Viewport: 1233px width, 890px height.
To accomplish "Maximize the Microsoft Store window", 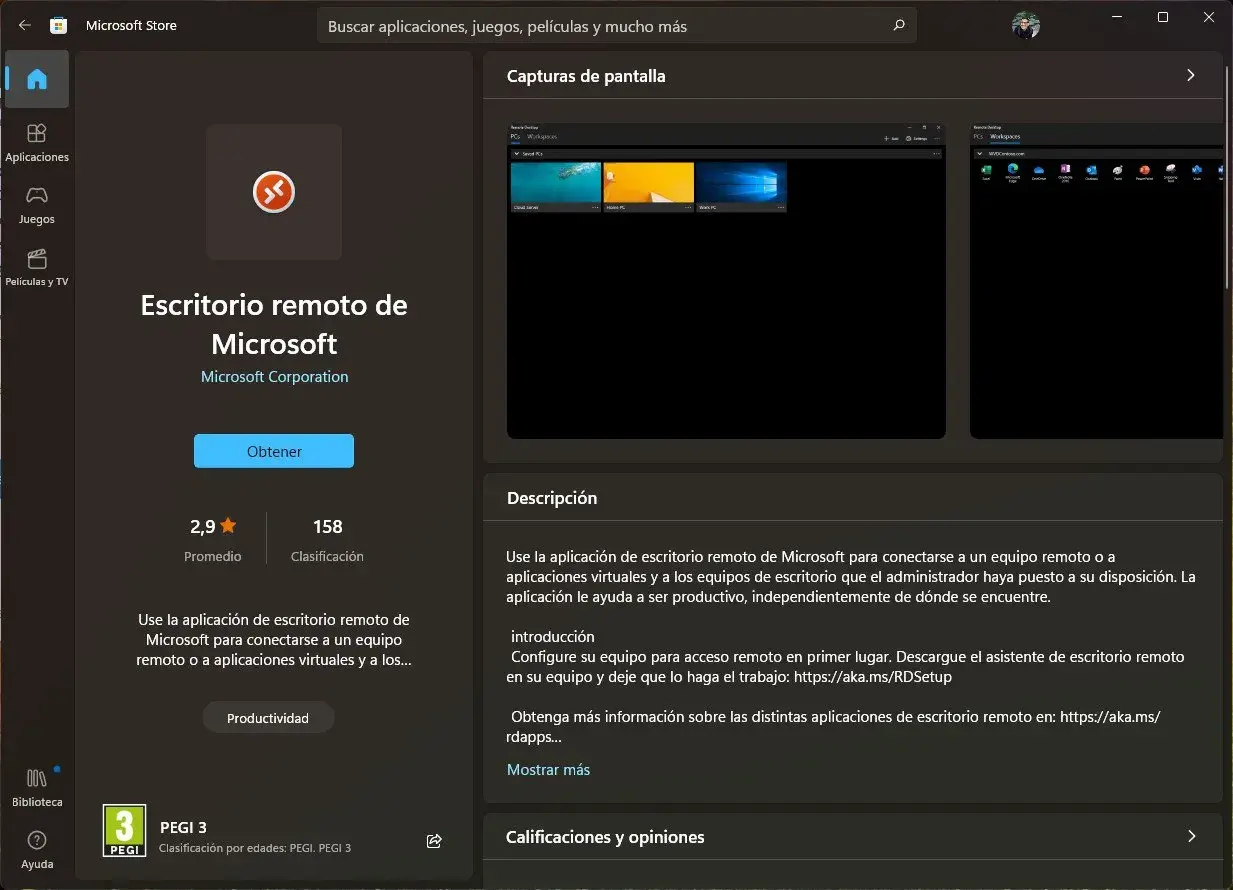I will (x=1163, y=17).
